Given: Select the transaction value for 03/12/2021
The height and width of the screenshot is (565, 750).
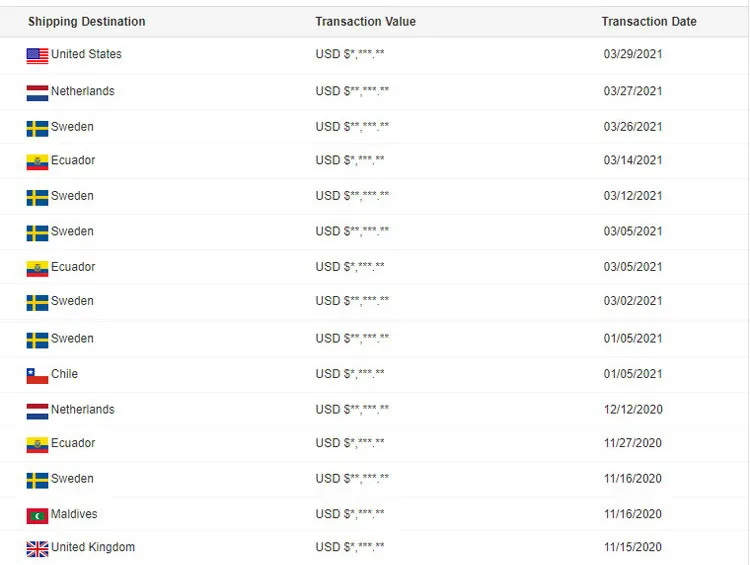Looking at the screenshot, I should (x=352, y=196).
